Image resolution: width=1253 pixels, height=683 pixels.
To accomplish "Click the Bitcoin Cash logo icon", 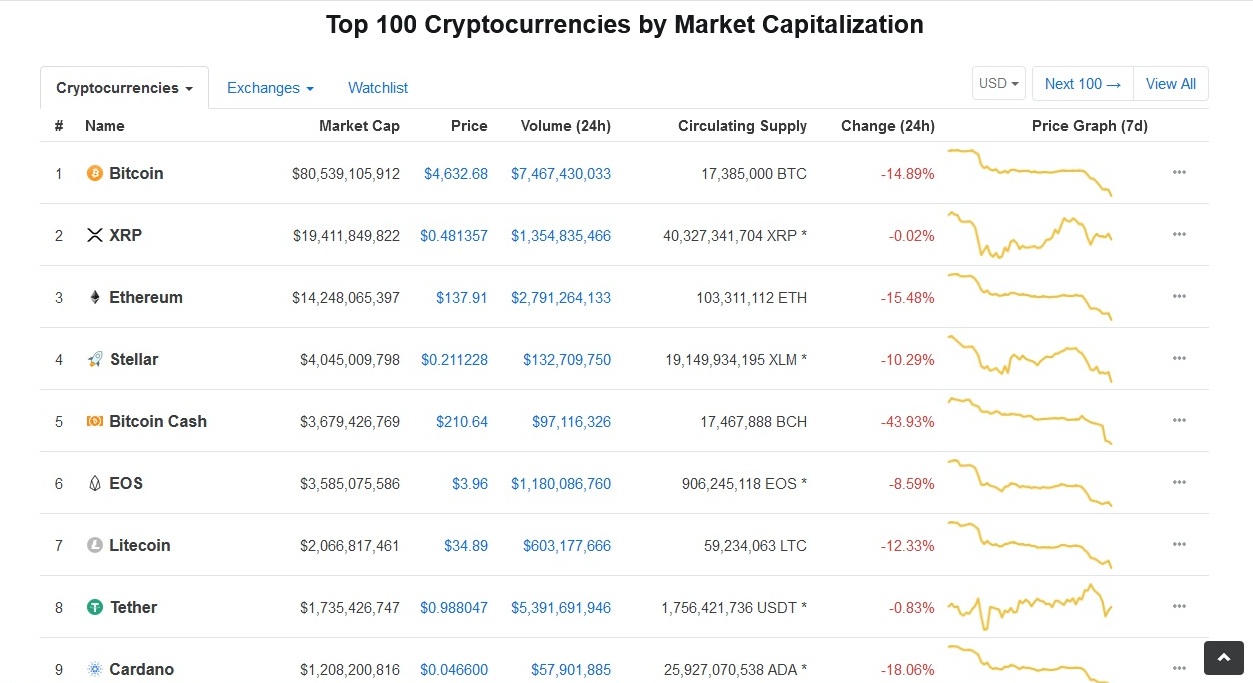I will 95,421.
